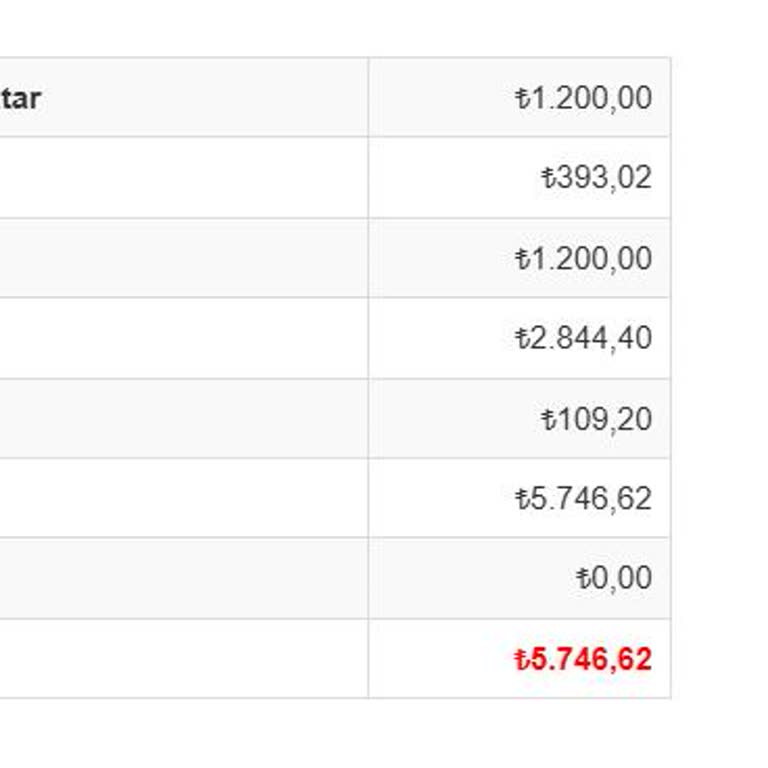Viewport: 768px width, 768px height.
Task: Click the ₺2.844,40 amount cell
Action: [583, 338]
